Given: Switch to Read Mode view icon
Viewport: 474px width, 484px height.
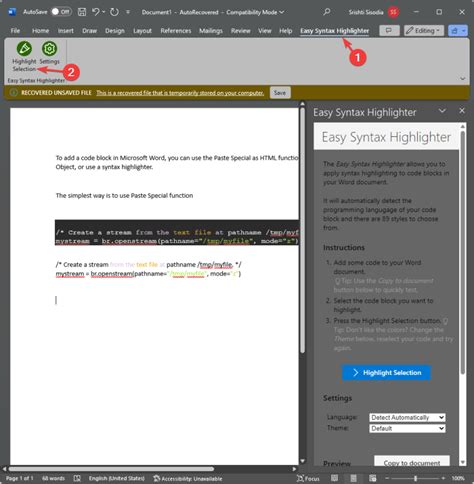Looking at the screenshot, I should coord(334,478).
